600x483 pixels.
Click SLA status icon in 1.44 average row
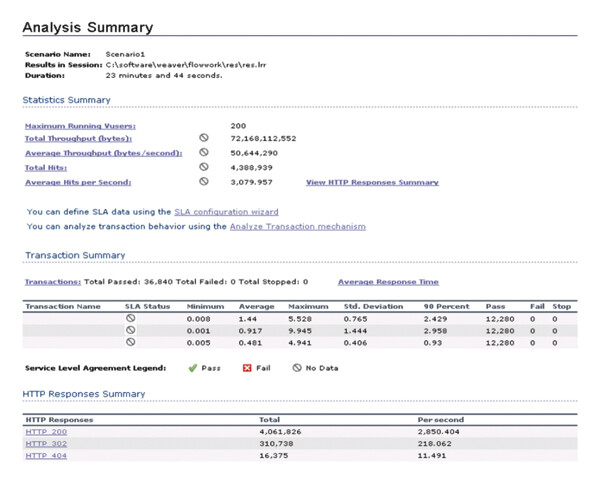(x=131, y=318)
